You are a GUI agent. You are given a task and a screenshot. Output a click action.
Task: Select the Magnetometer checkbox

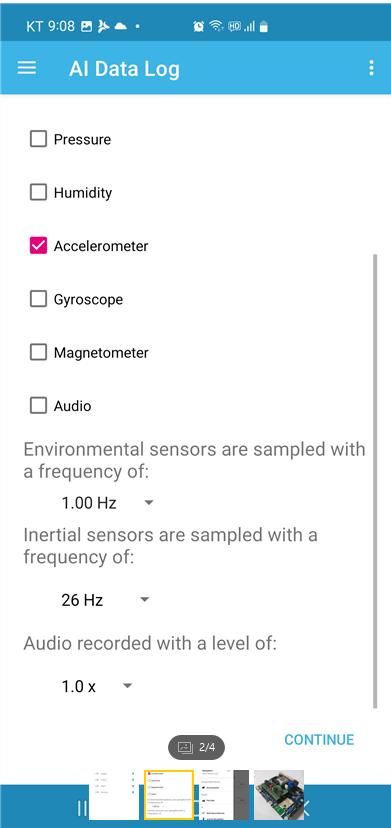pos(38,352)
